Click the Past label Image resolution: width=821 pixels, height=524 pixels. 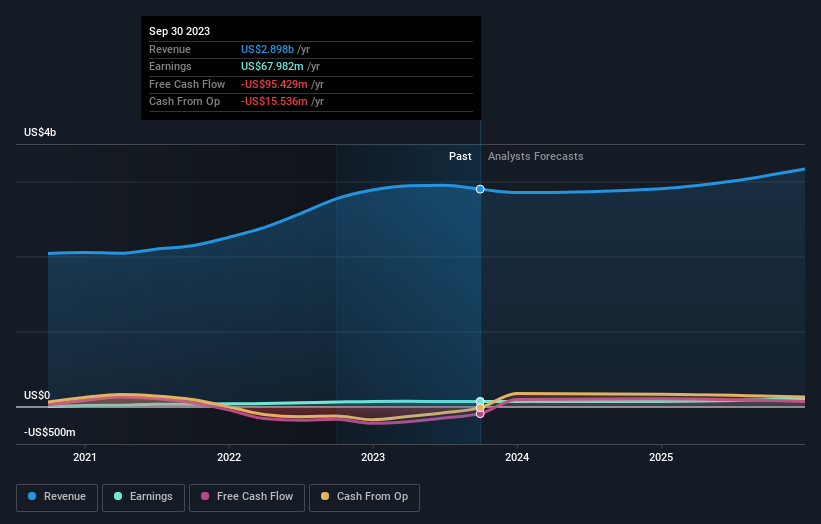coord(460,156)
